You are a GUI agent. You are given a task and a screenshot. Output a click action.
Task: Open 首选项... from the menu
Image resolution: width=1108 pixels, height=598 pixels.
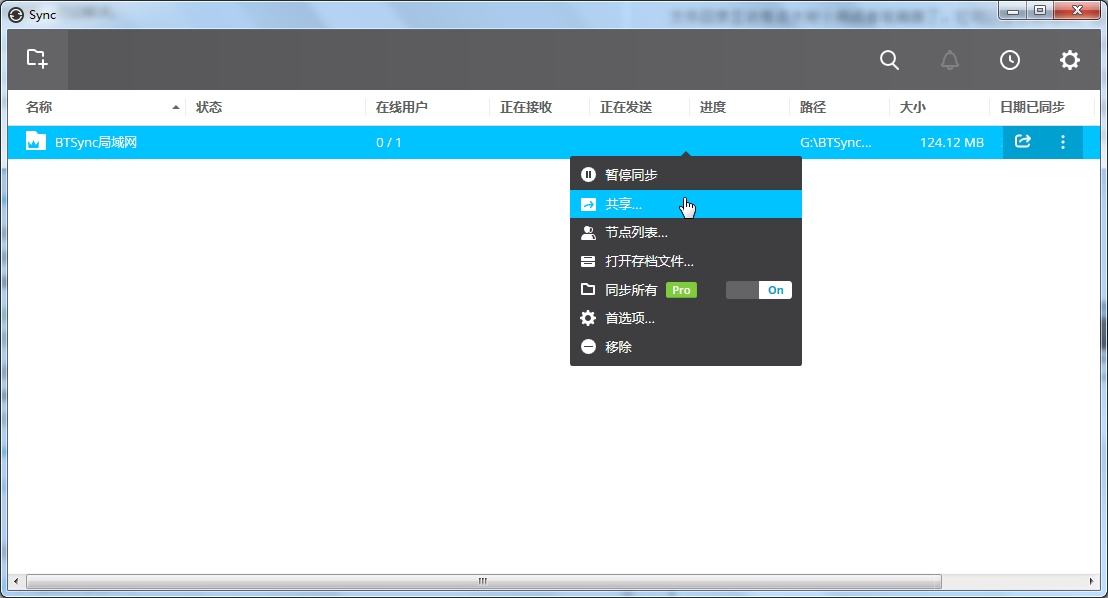[x=685, y=318]
